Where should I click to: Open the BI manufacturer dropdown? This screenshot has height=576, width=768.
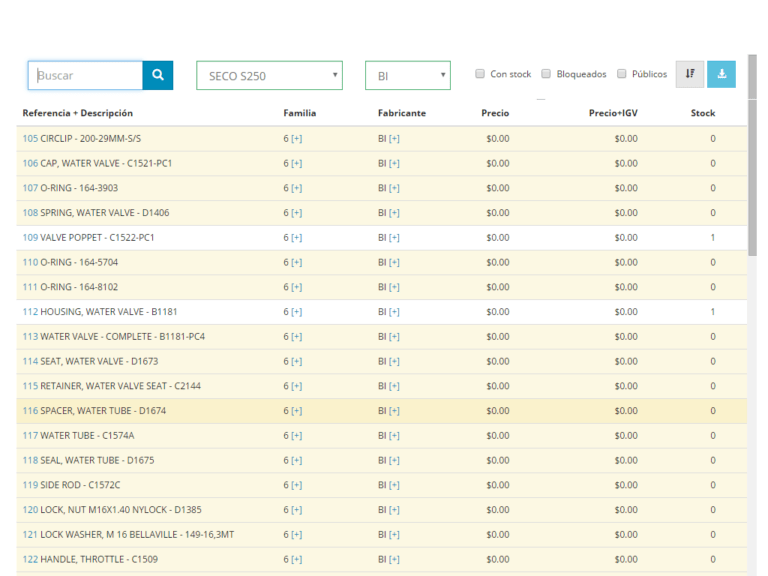(x=407, y=76)
